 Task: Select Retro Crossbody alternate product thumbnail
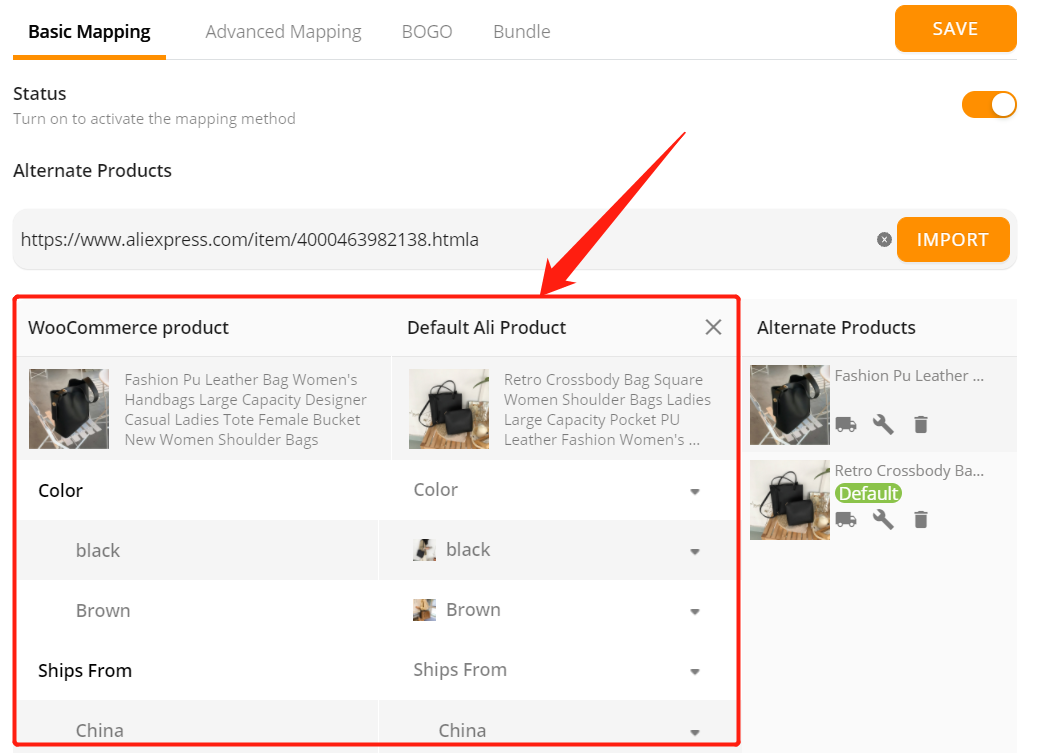790,500
